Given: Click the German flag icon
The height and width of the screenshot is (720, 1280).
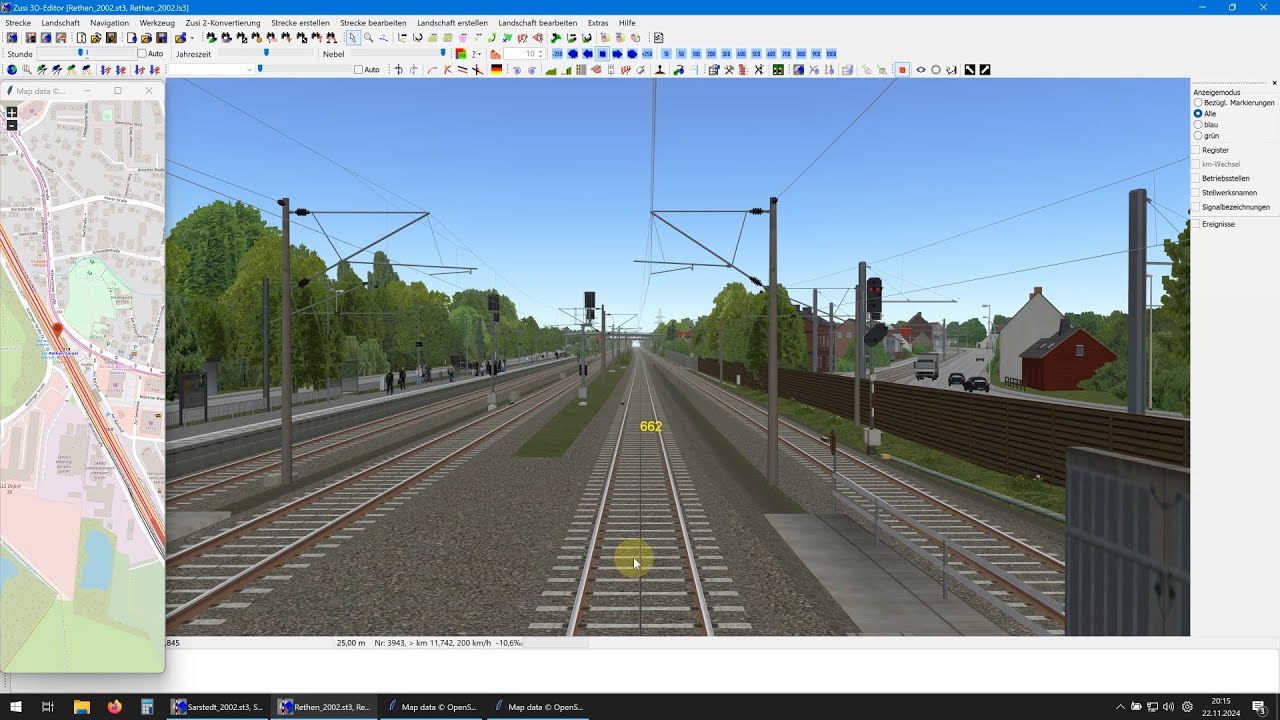Looking at the screenshot, I should 496,70.
